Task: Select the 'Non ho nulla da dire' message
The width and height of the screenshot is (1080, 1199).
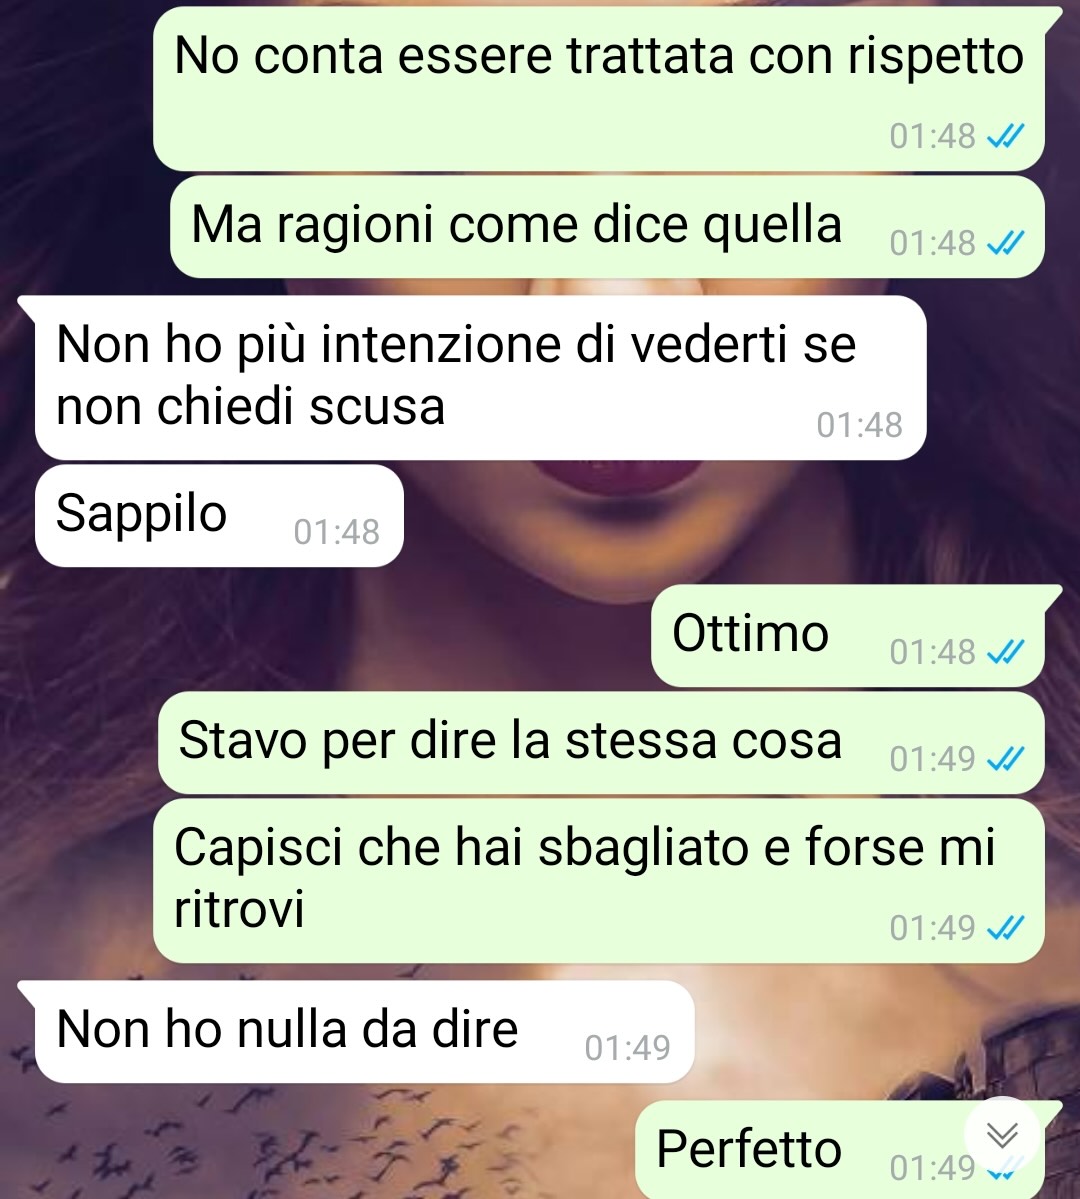Action: pyautogui.click(x=364, y=1032)
